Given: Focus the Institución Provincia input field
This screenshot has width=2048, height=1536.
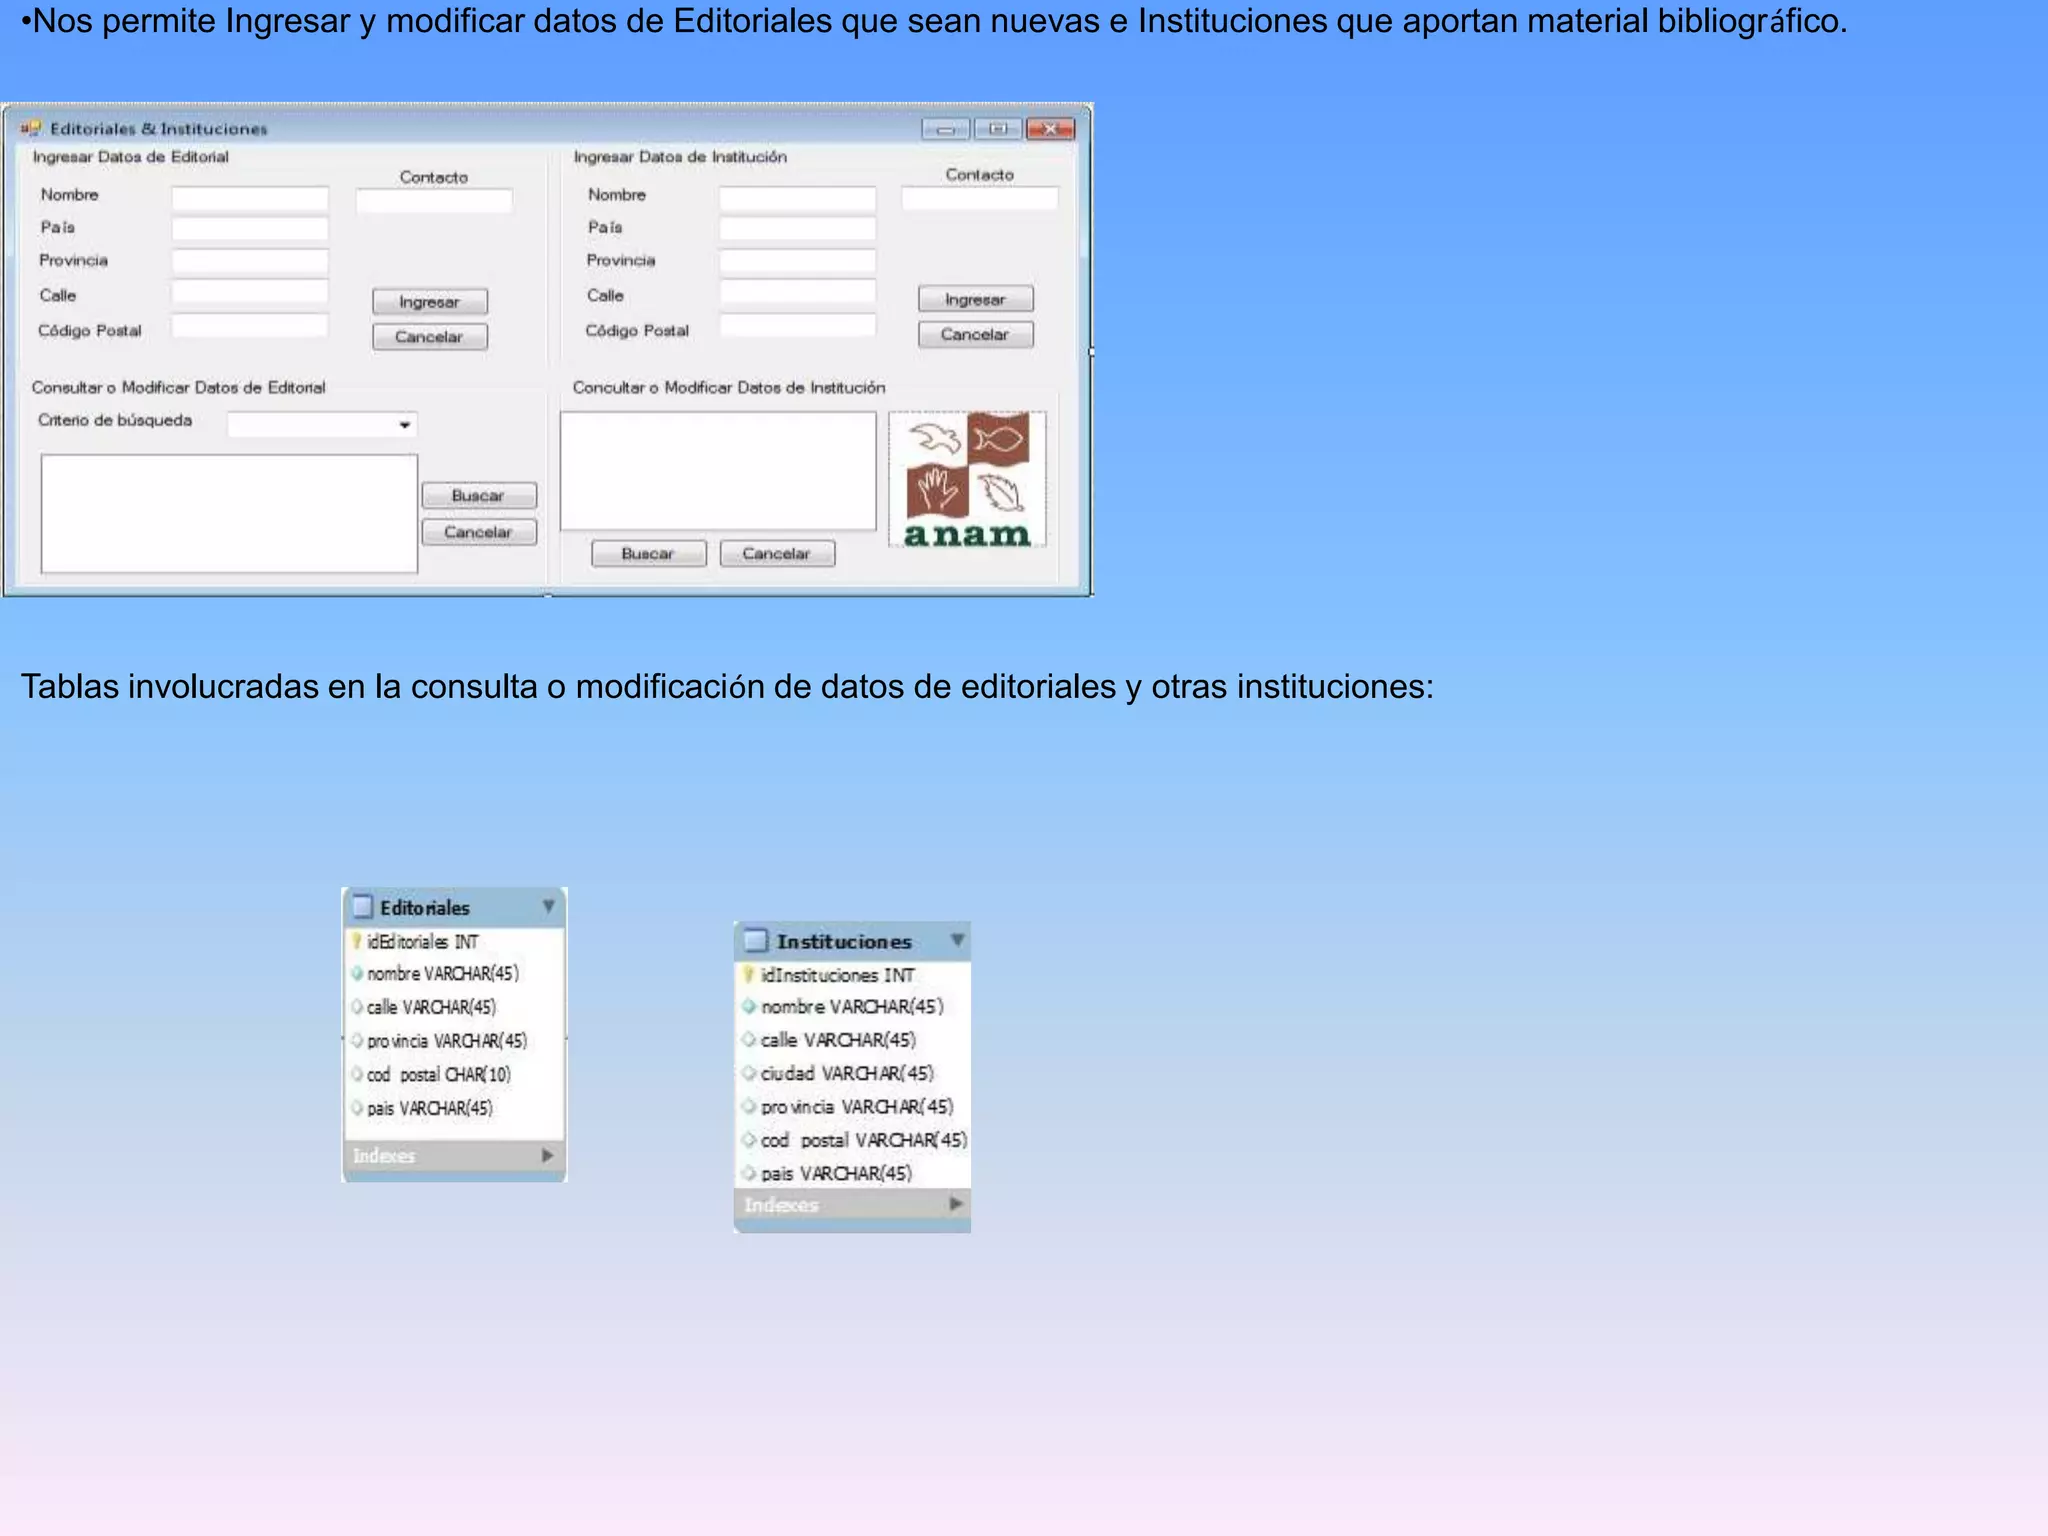Looking at the screenshot, I should click(x=797, y=262).
